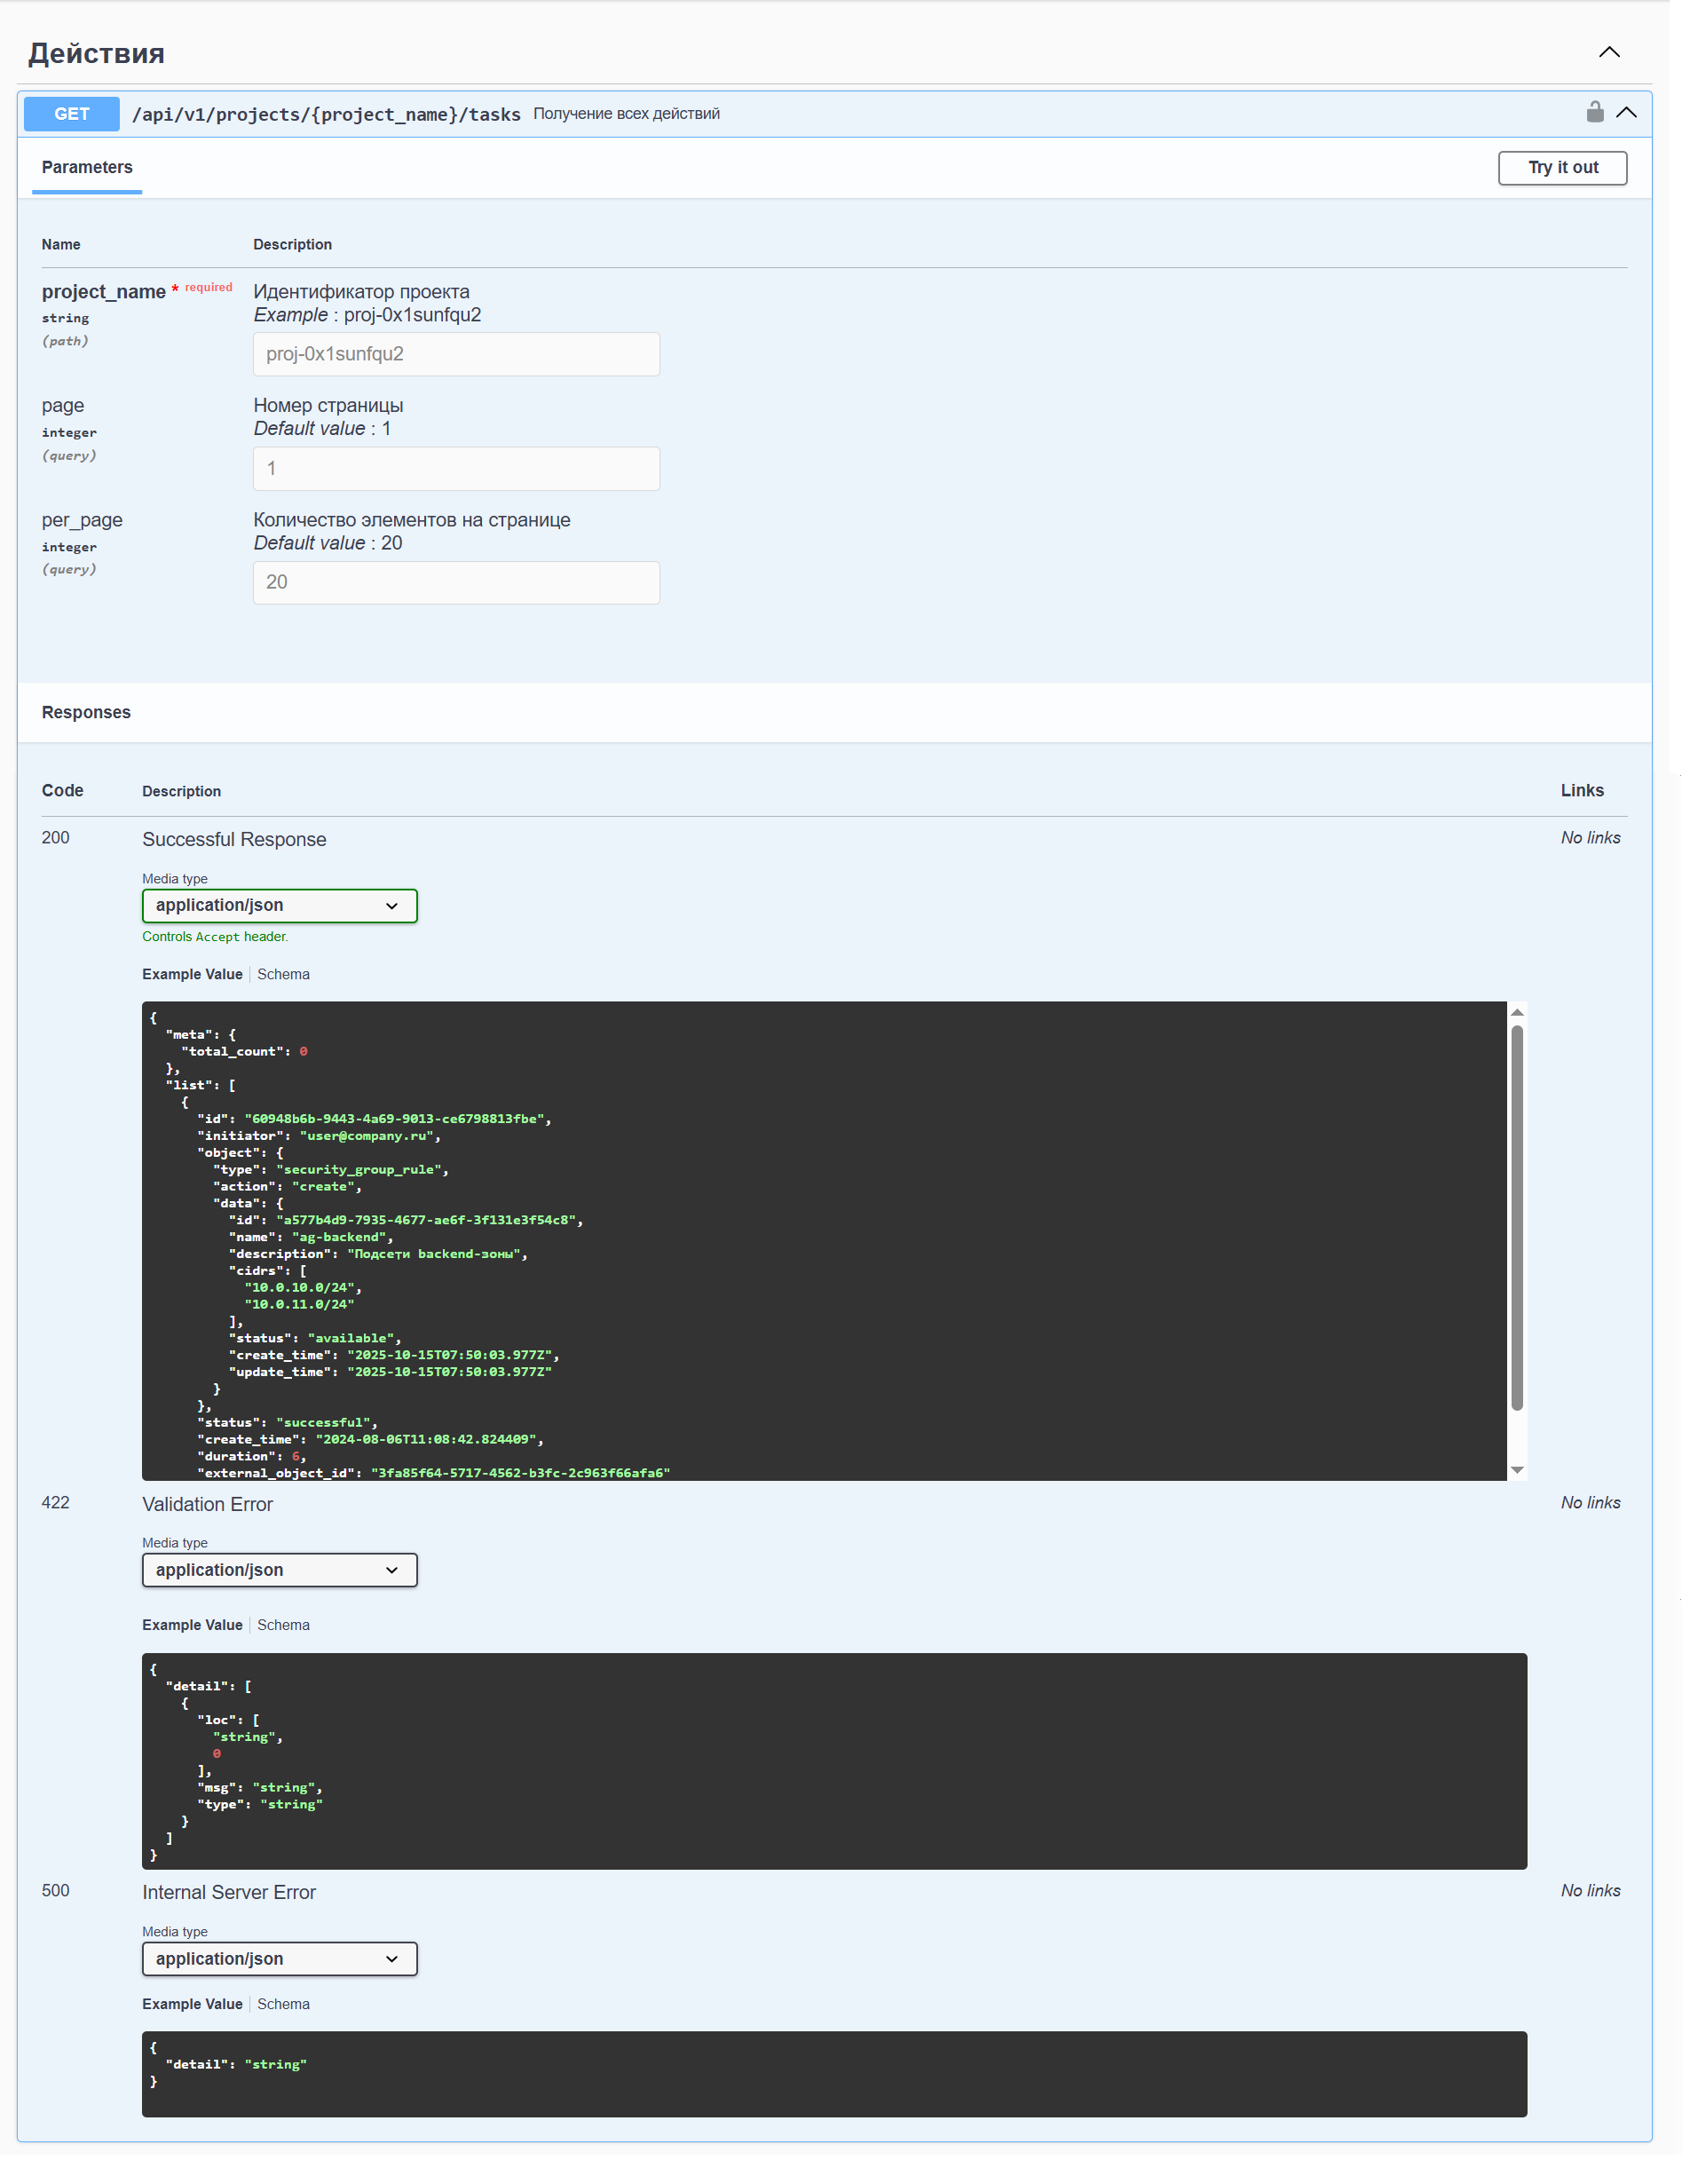Click the example code block scrollbar thumb

(1516, 1217)
